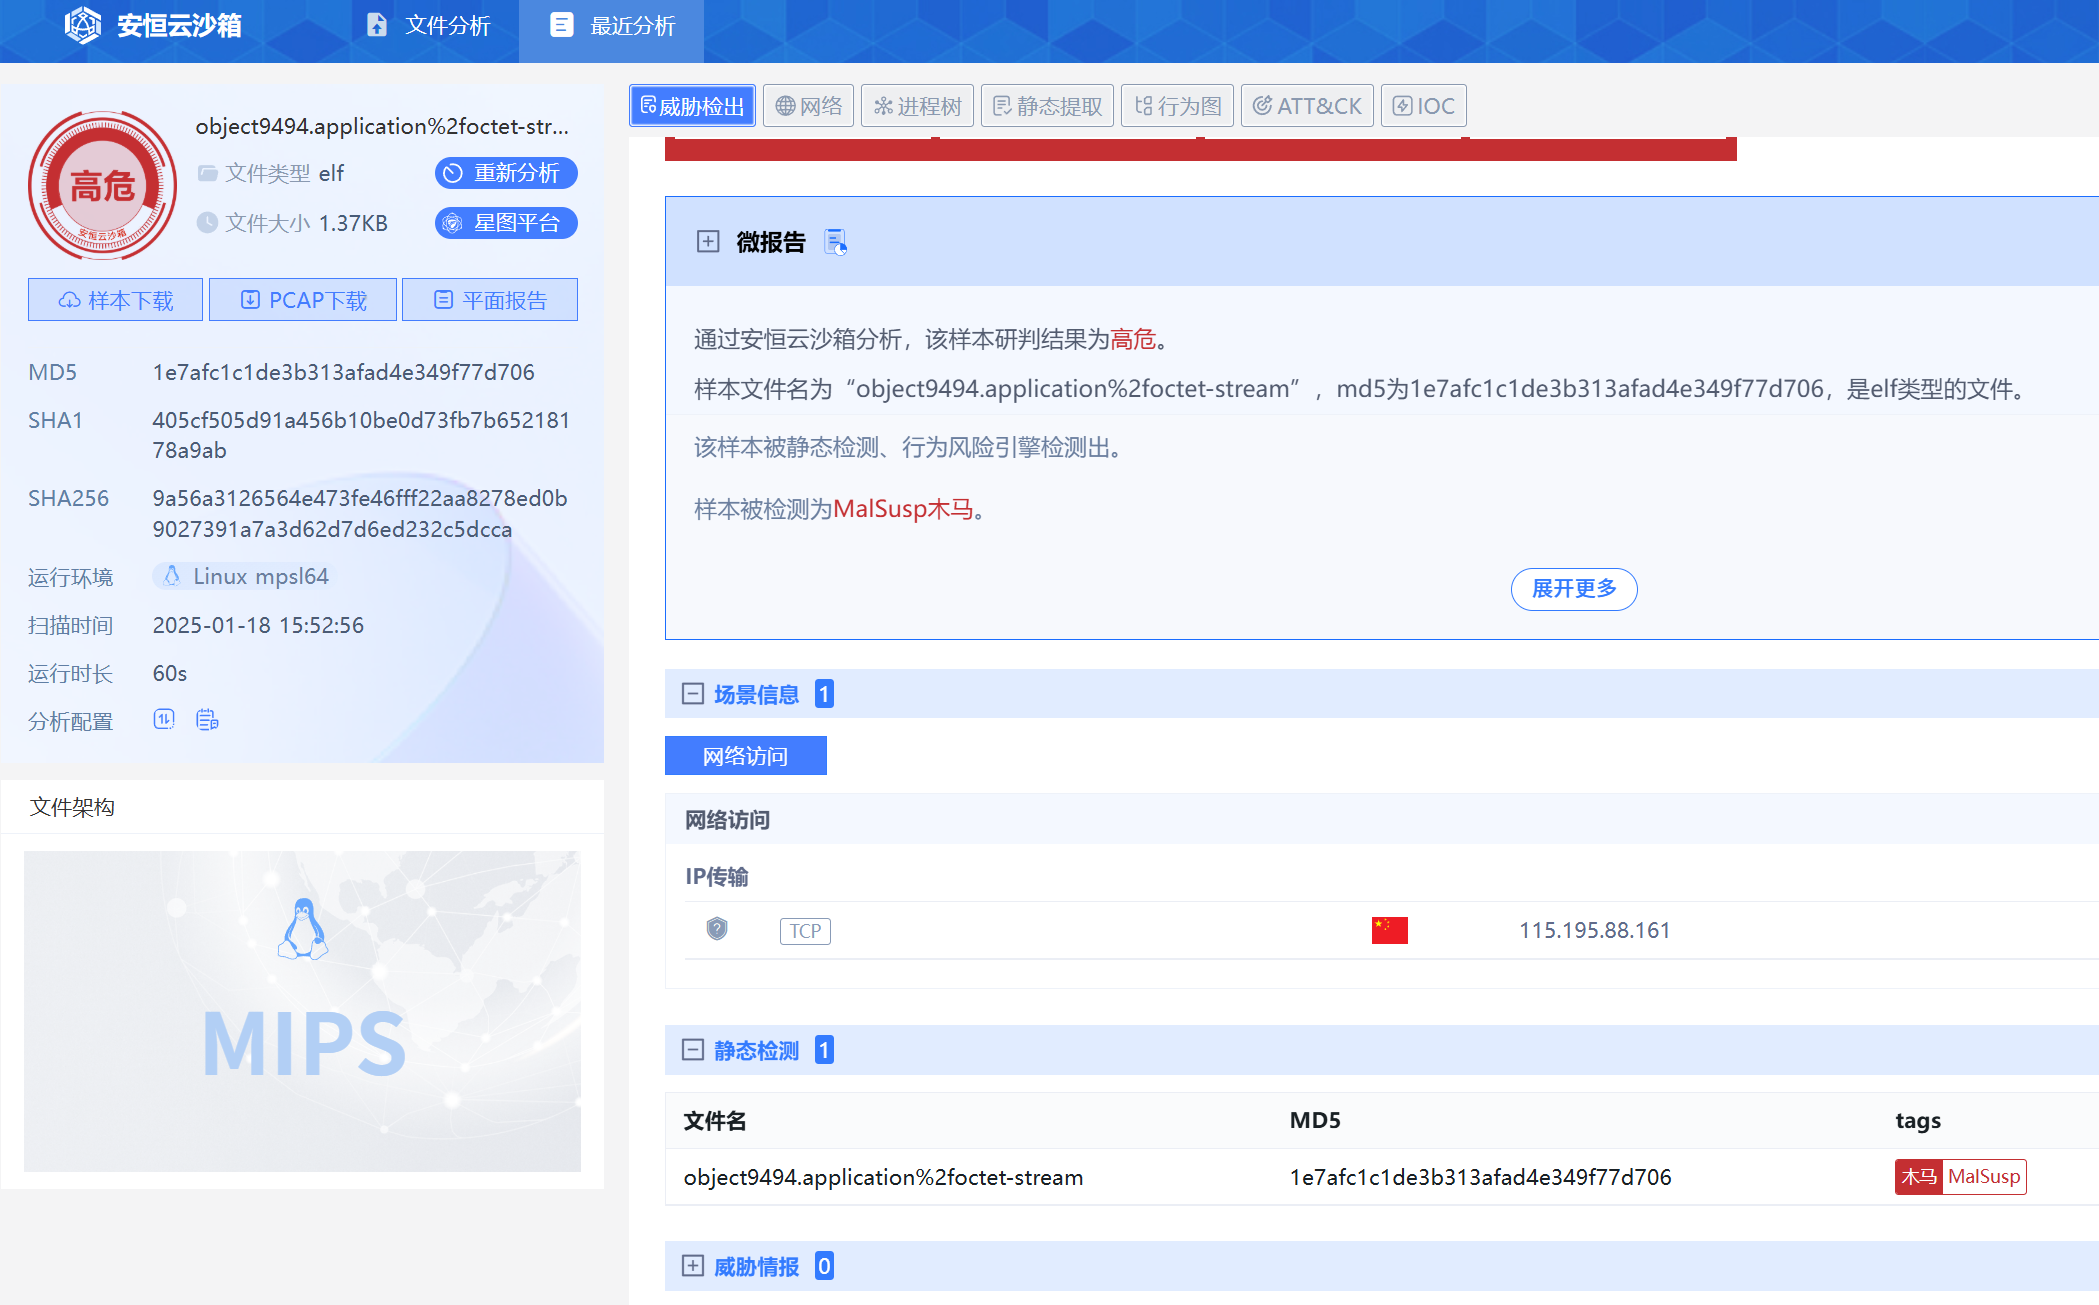Click the 重新分析 button

[x=506, y=173]
